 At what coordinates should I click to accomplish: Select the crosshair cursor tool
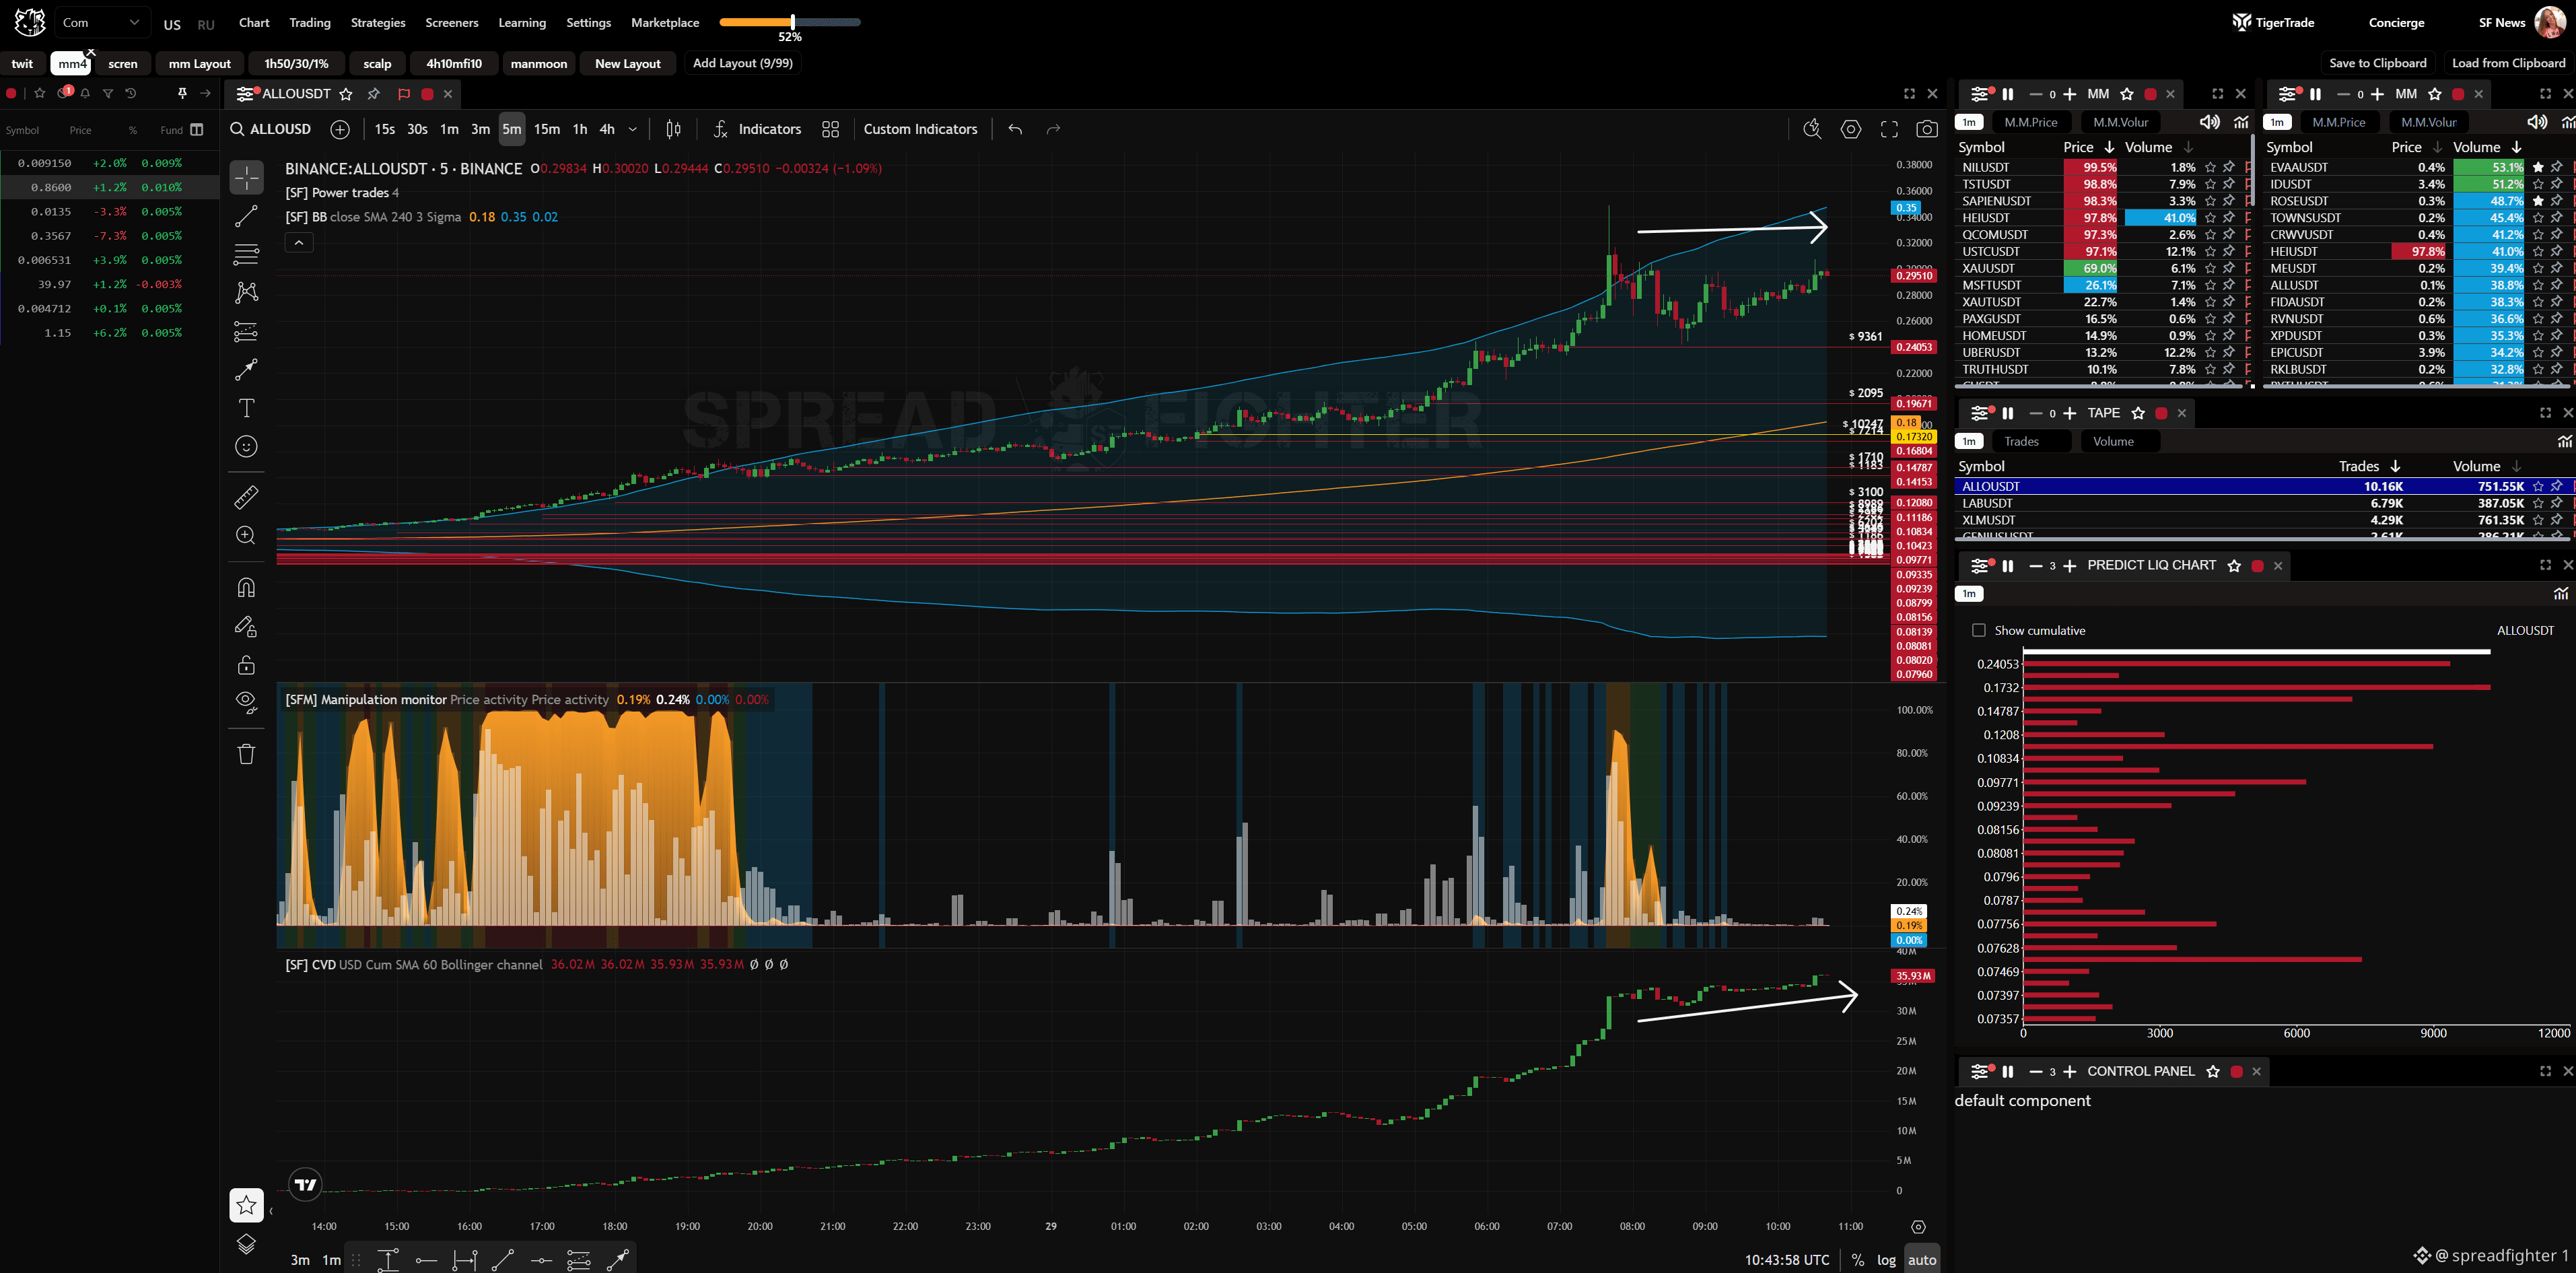246,178
